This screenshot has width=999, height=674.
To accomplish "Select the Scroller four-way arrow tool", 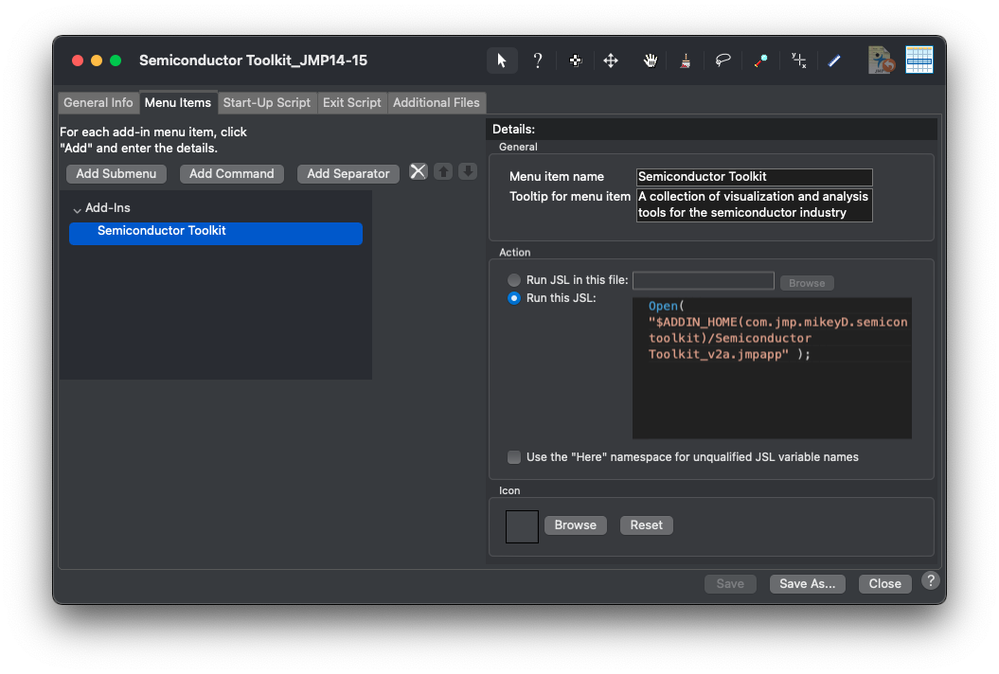I will pyautogui.click(x=611, y=61).
